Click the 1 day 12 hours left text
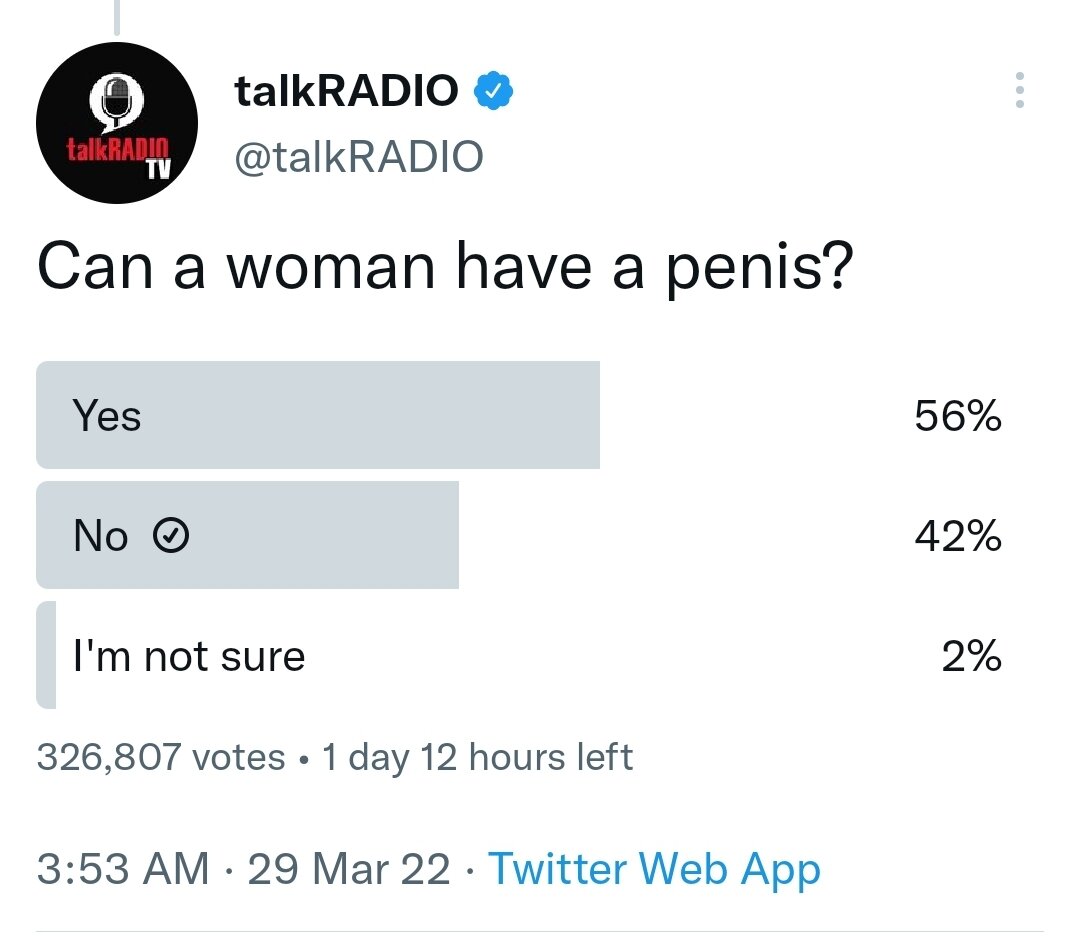This screenshot has height=940, width=1080. coord(477,757)
